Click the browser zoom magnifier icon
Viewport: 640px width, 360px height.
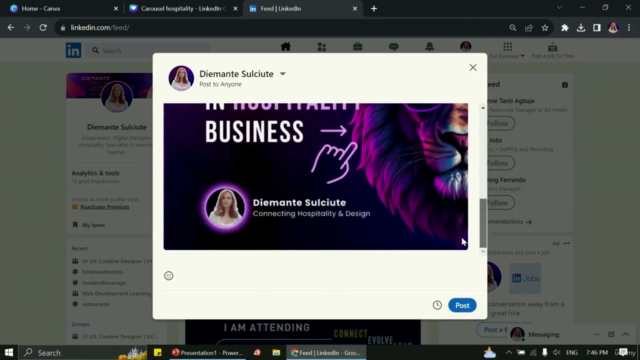coord(513,28)
